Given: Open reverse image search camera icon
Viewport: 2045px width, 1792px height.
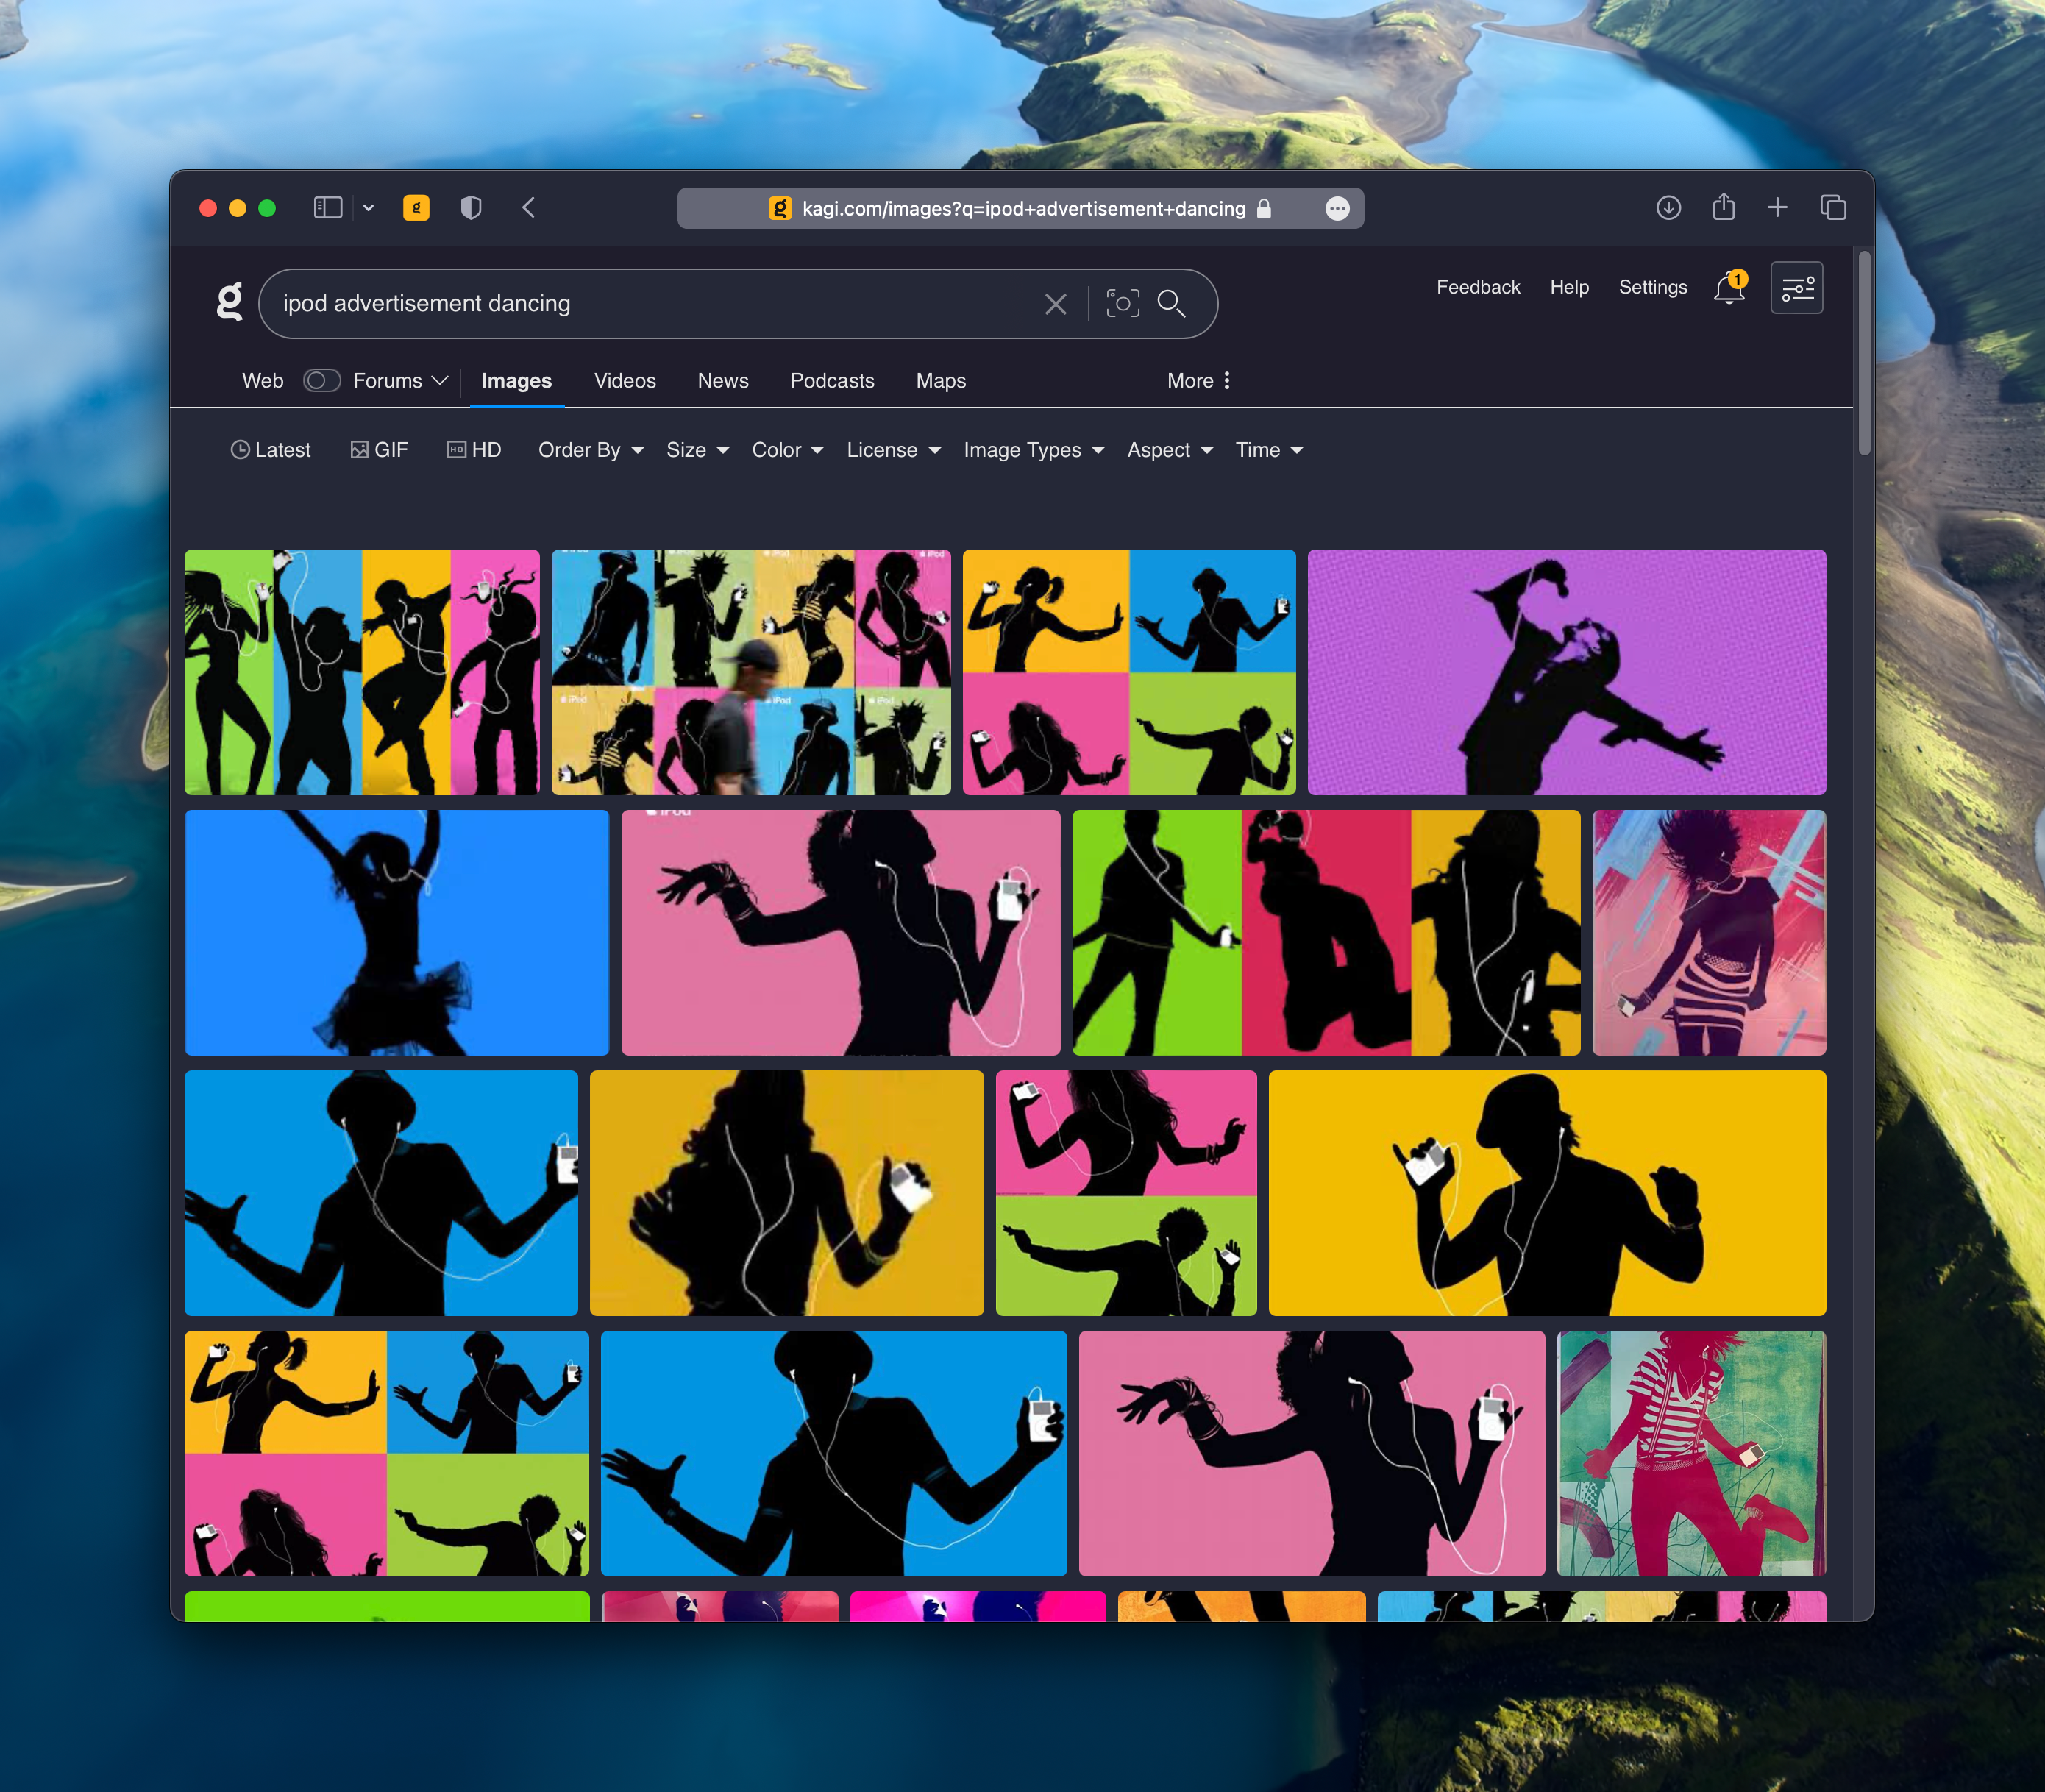Looking at the screenshot, I should pyautogui.click(x=1122, y=303).
